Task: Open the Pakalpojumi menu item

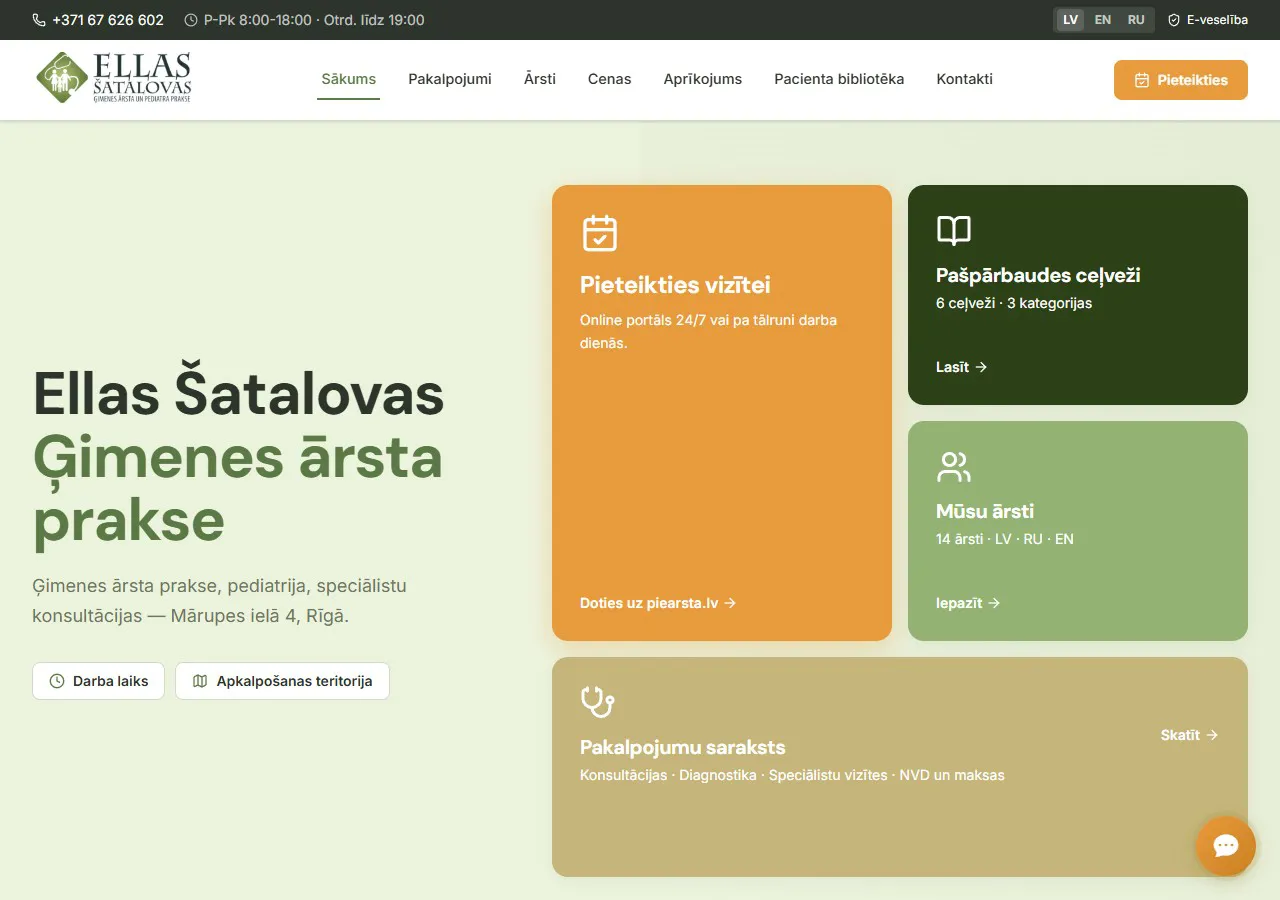Action: pyautogui.click(x=450, y=79)
